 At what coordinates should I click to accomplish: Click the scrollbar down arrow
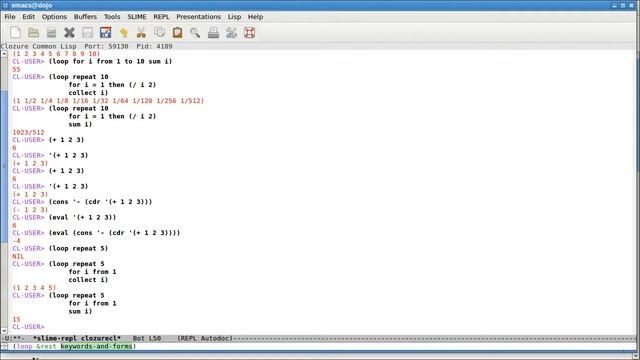(4, 331)
